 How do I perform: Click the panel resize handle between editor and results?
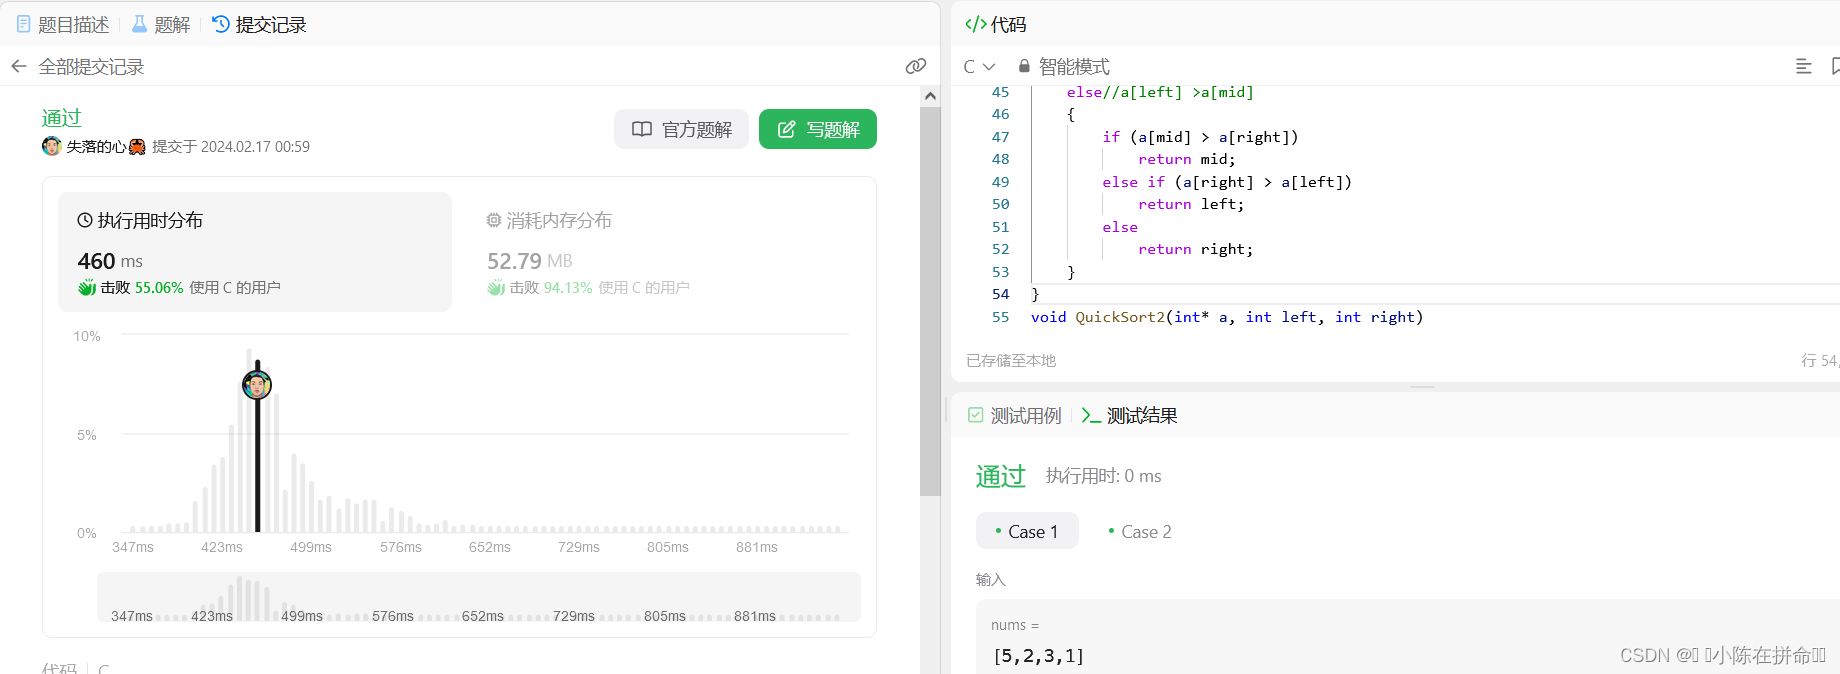(x=1423, y=387)
